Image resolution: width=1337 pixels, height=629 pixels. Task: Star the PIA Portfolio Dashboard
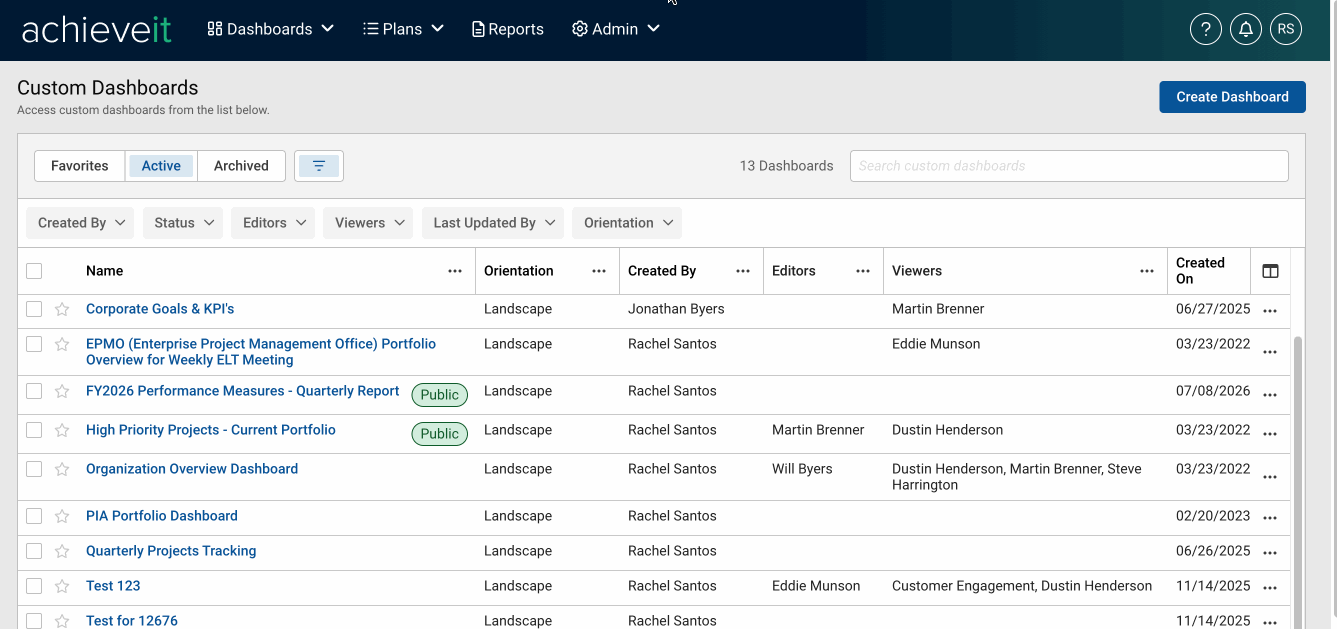pyautogui.click(x=62, y=517)
